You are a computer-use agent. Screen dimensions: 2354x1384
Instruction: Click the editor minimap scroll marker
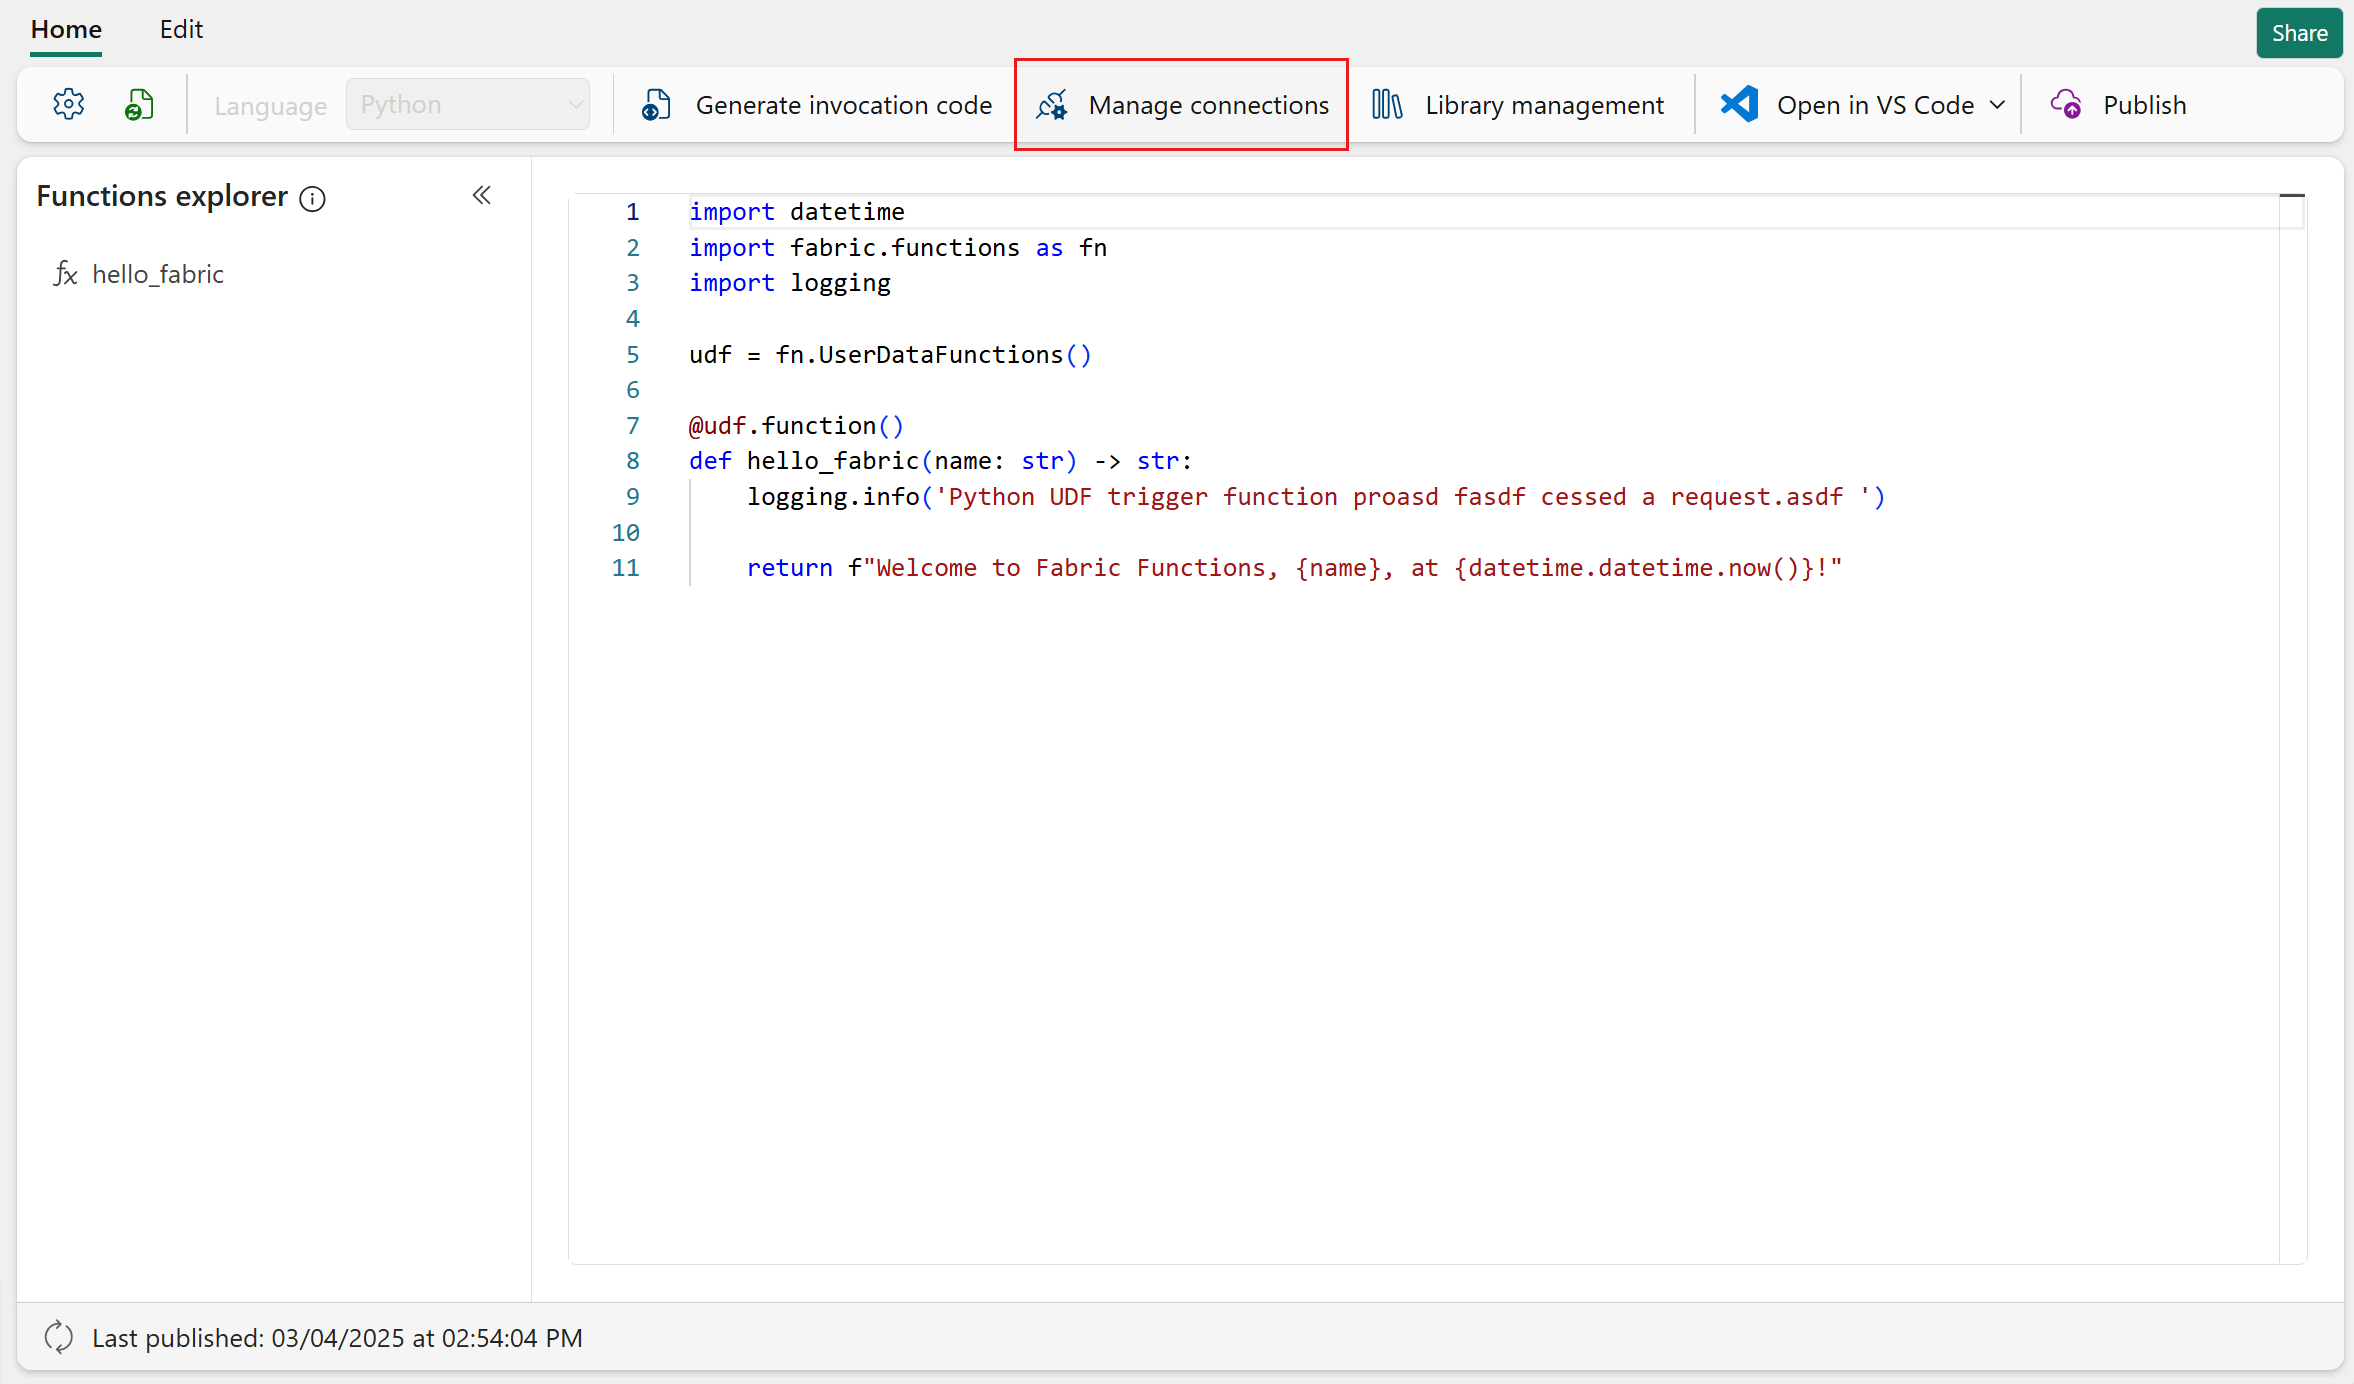click(x=2292, y=196)
